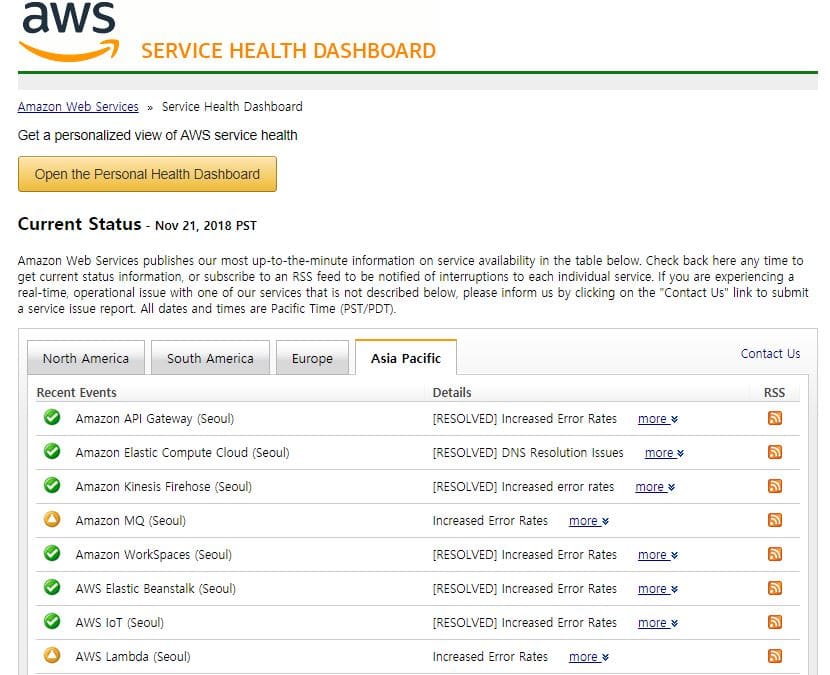
Task: Open the RSS feed for Amazon Kinesis Firehose
Action: tap(774, 486)
